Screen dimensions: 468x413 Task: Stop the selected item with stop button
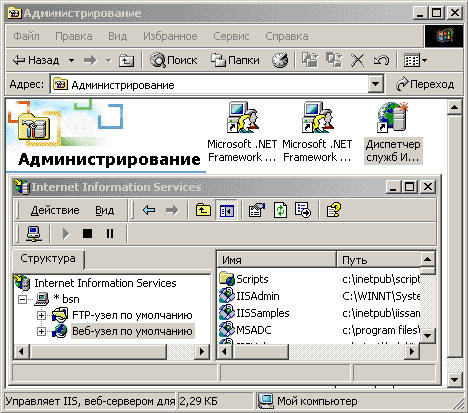(x=87, y=233)
